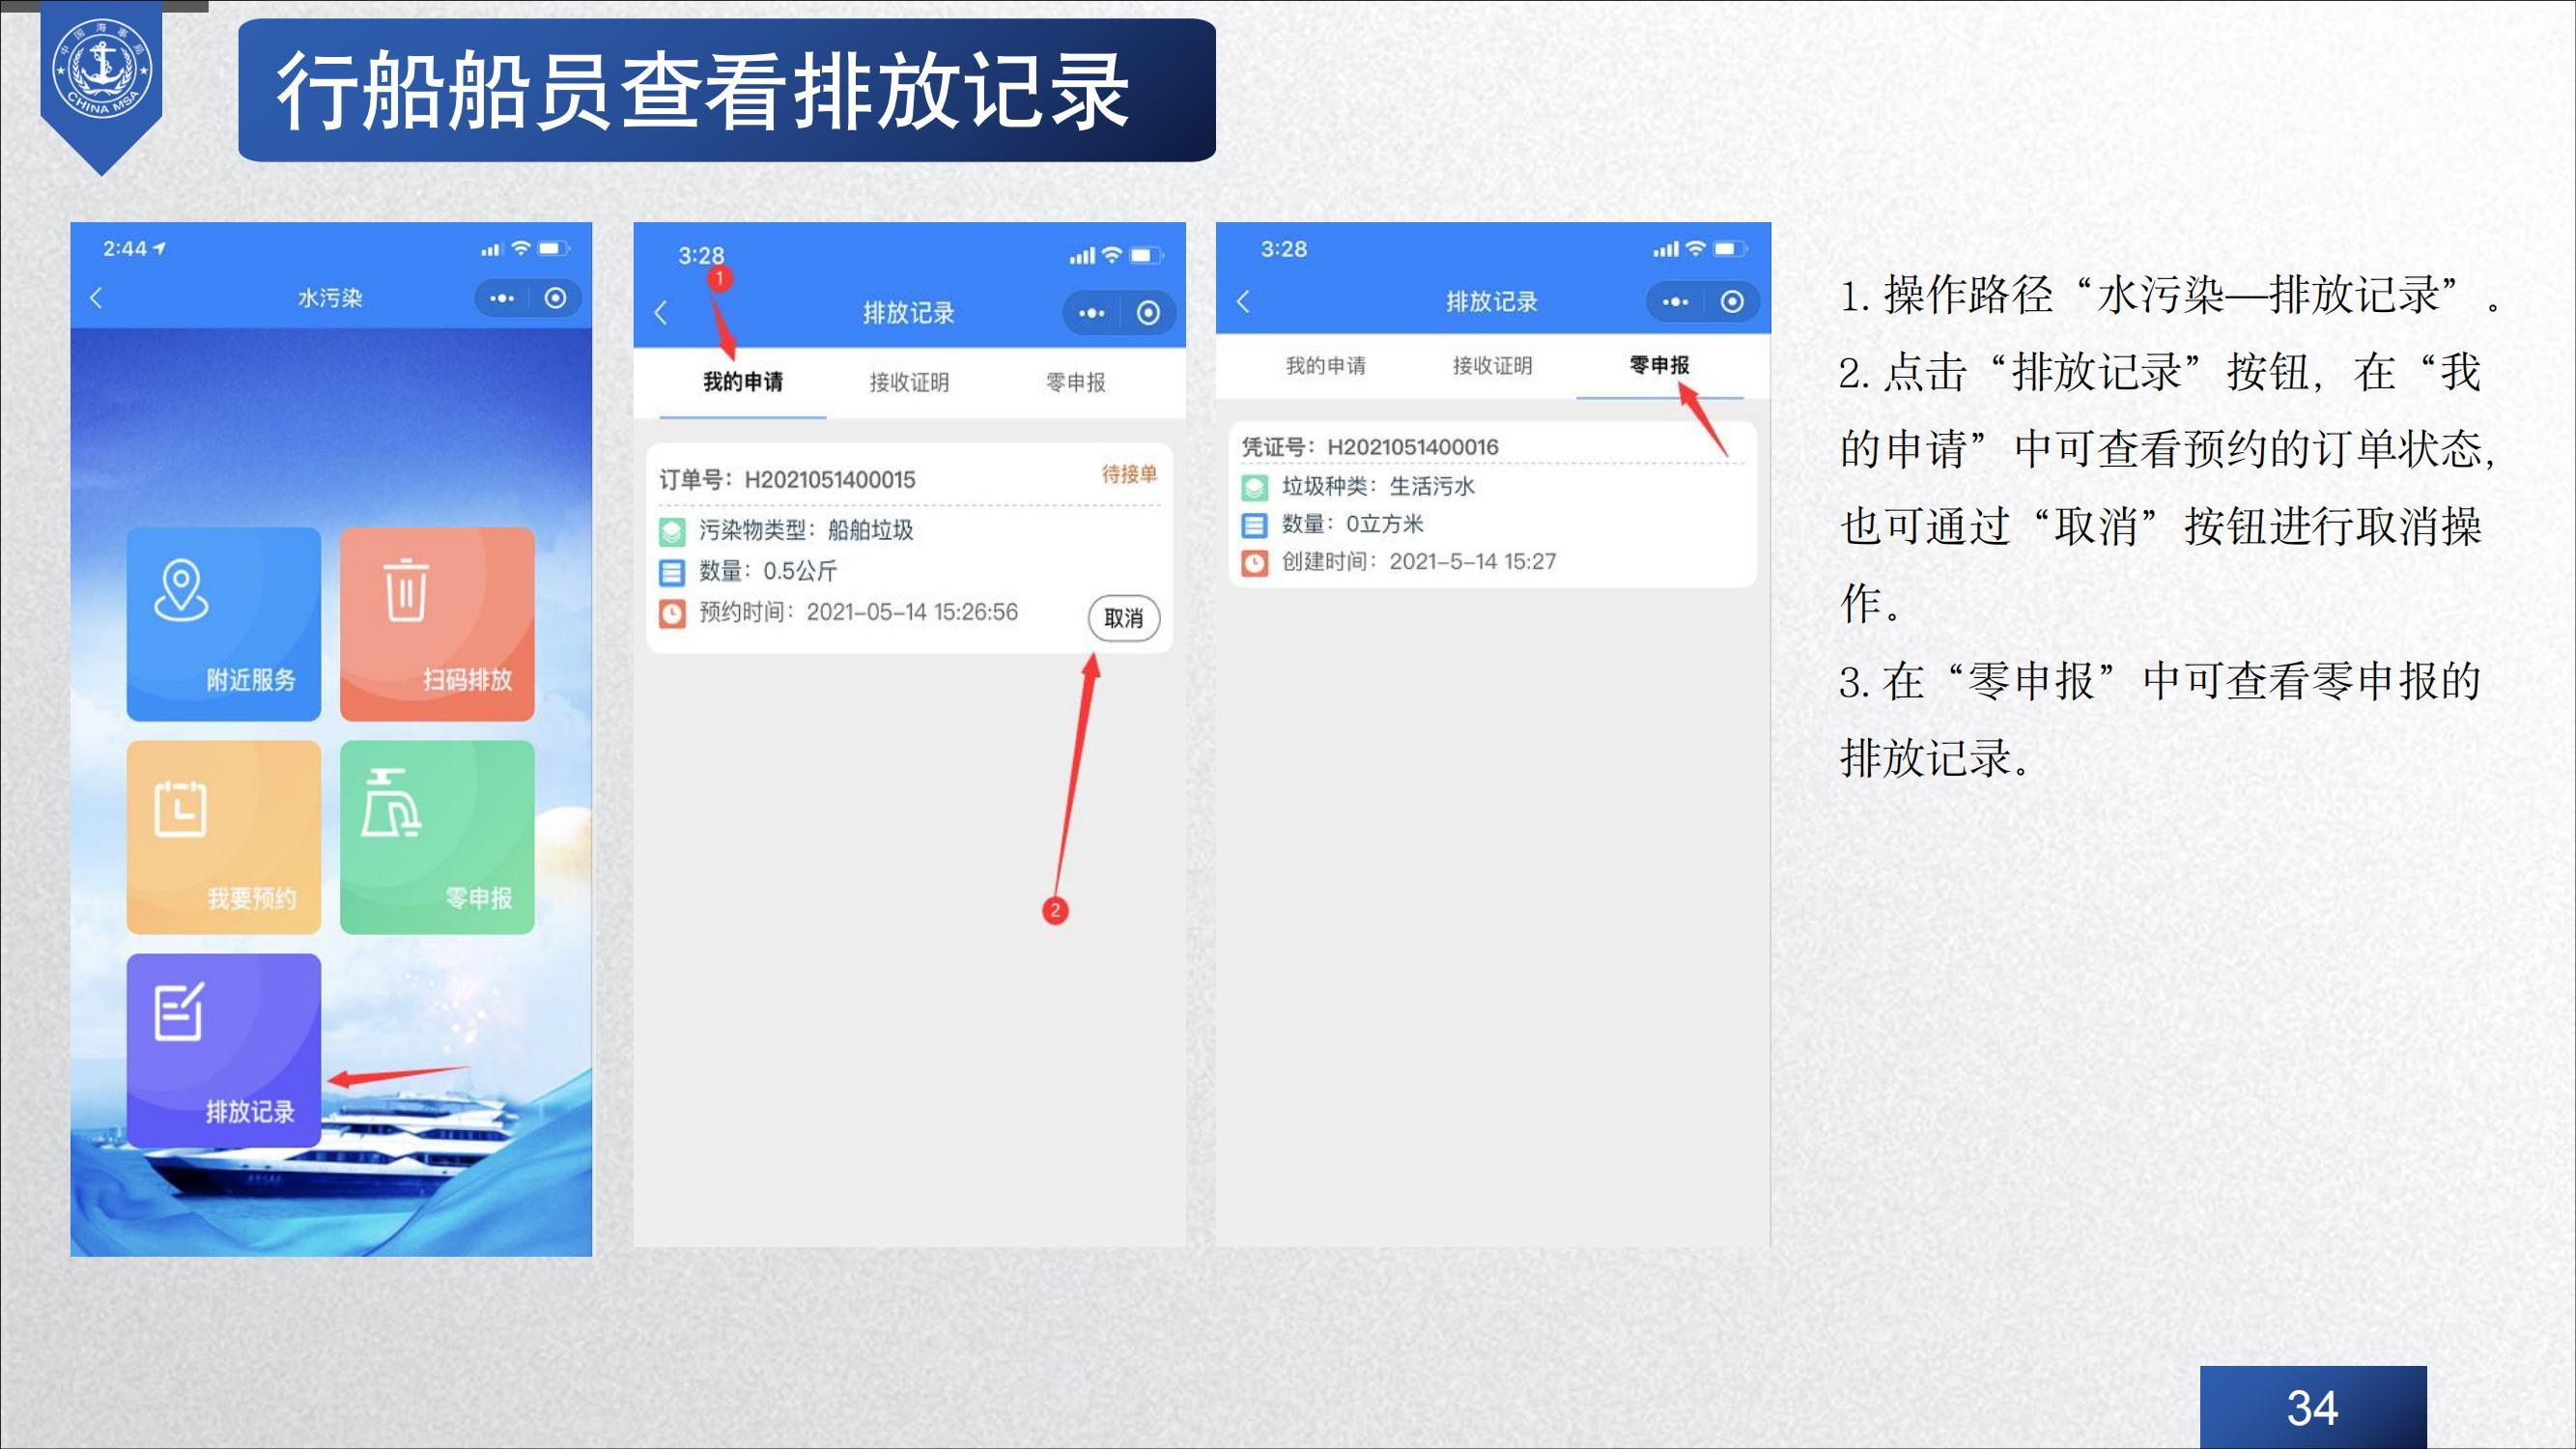Click order number H2021051400015
The width and height of the screenshot is (2576, 1449).
[x=830, y=480]
